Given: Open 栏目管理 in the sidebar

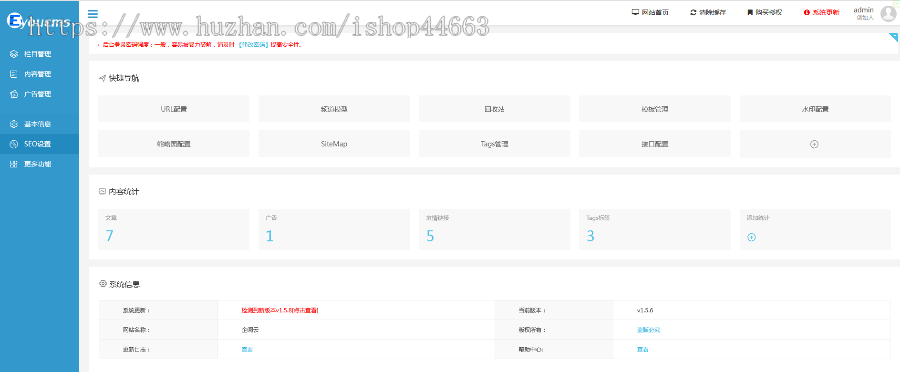Looking at the screenshot, I should point(37,54).
